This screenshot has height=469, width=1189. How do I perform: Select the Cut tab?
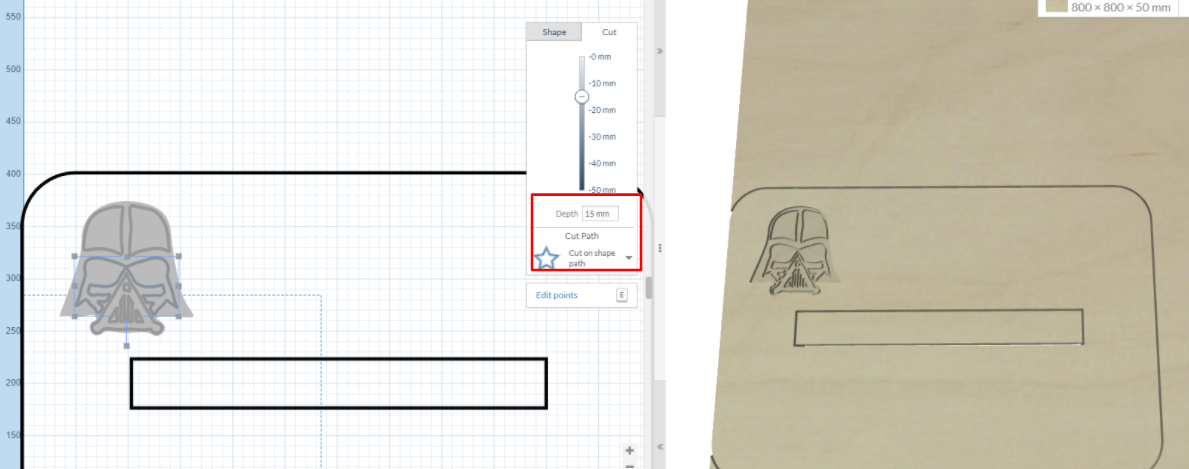[609, 32]
